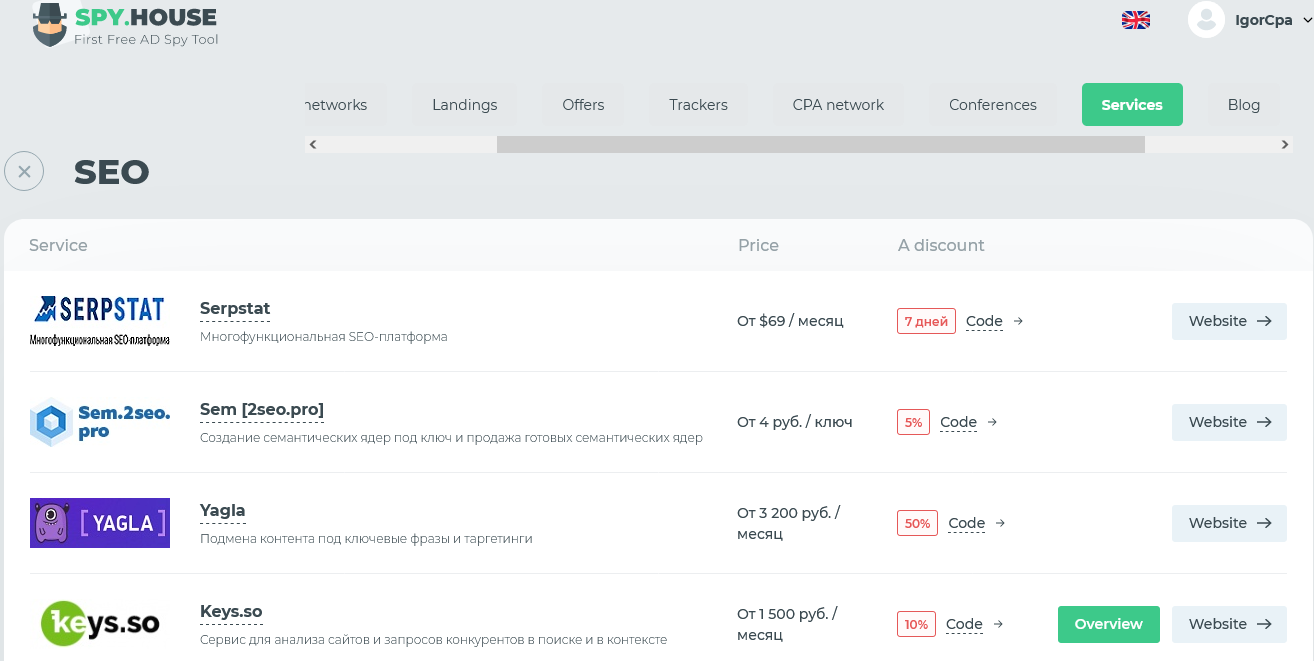This screenshot has height=661, width=1314.
Task: Open the Sem [2seo.pro] service name link
Action: click(262, 410)
